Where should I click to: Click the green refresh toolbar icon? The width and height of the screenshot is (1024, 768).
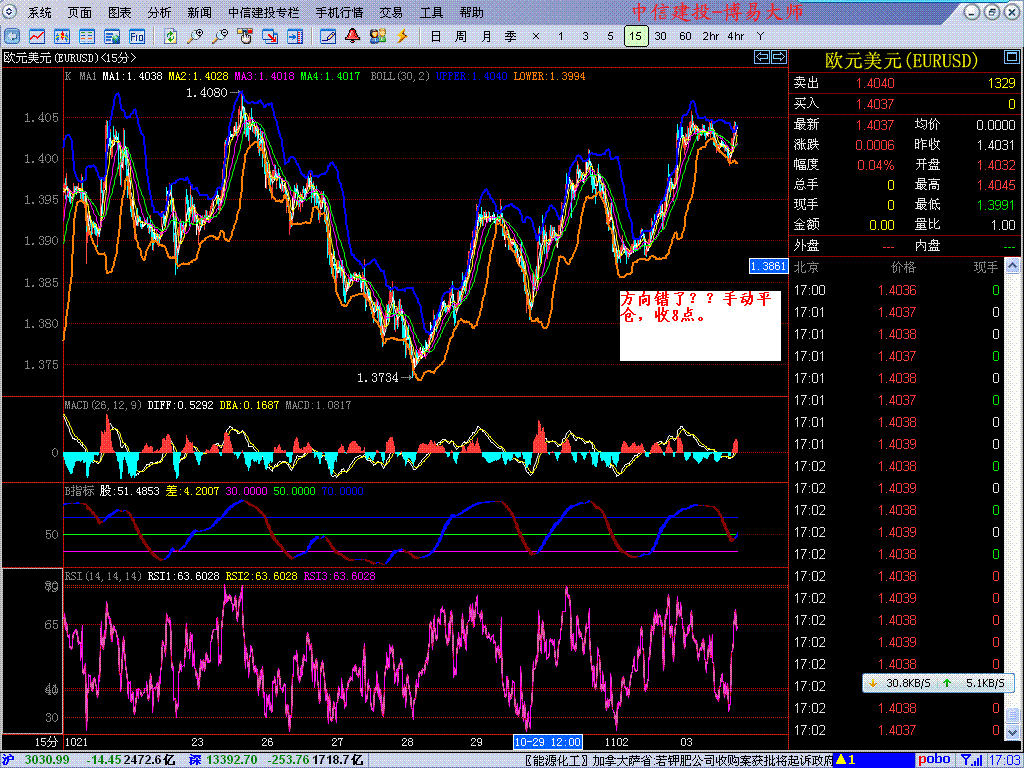click(x=170, y=36)
